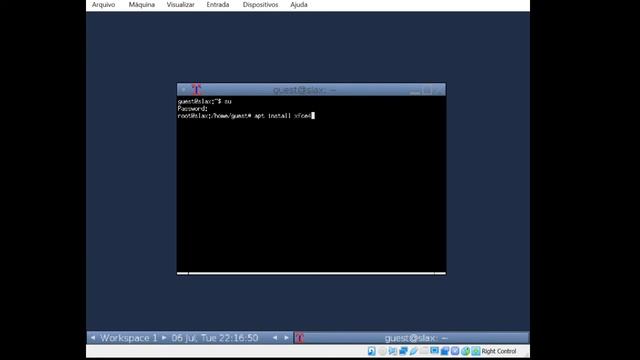Click the shared folders status icon
The height and width of the screenshot is (360, 640).
click(x=424, y=351)
